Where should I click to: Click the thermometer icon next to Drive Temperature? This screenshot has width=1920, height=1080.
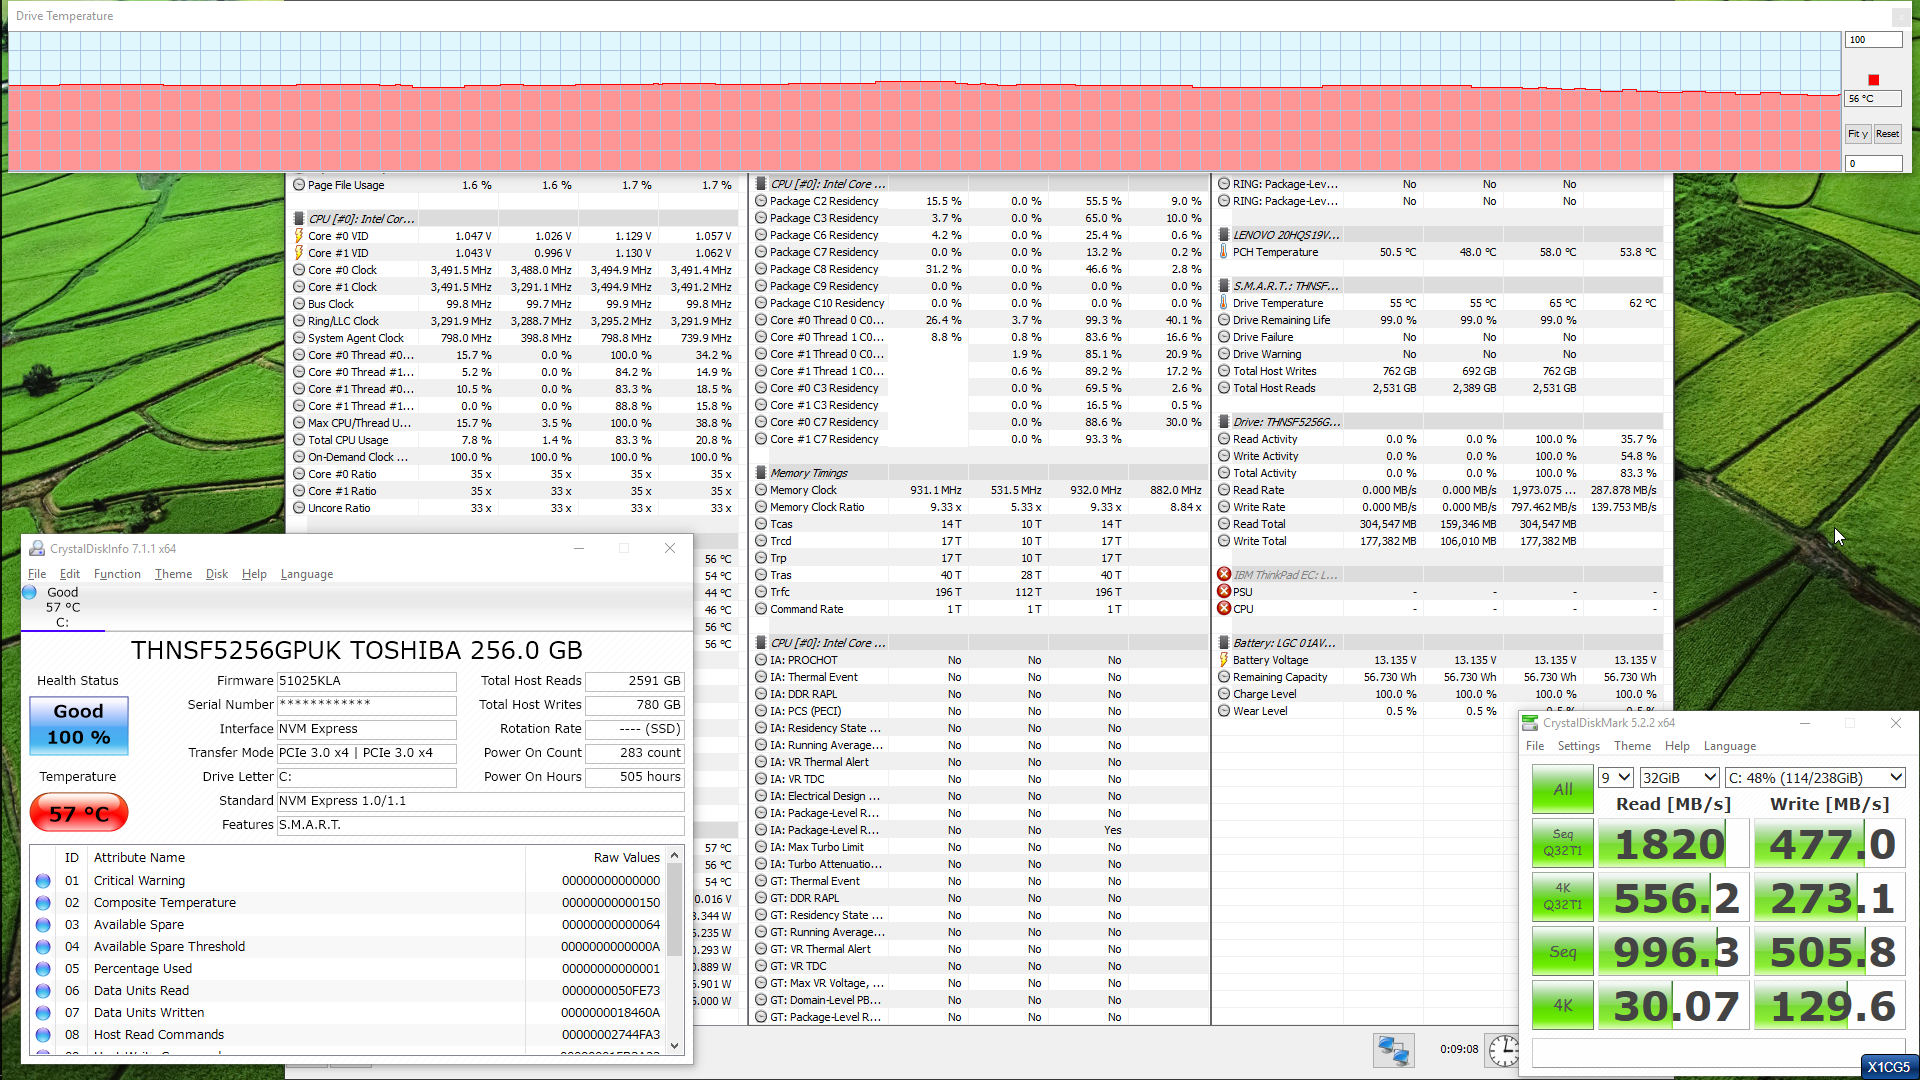coord(1224,303)
